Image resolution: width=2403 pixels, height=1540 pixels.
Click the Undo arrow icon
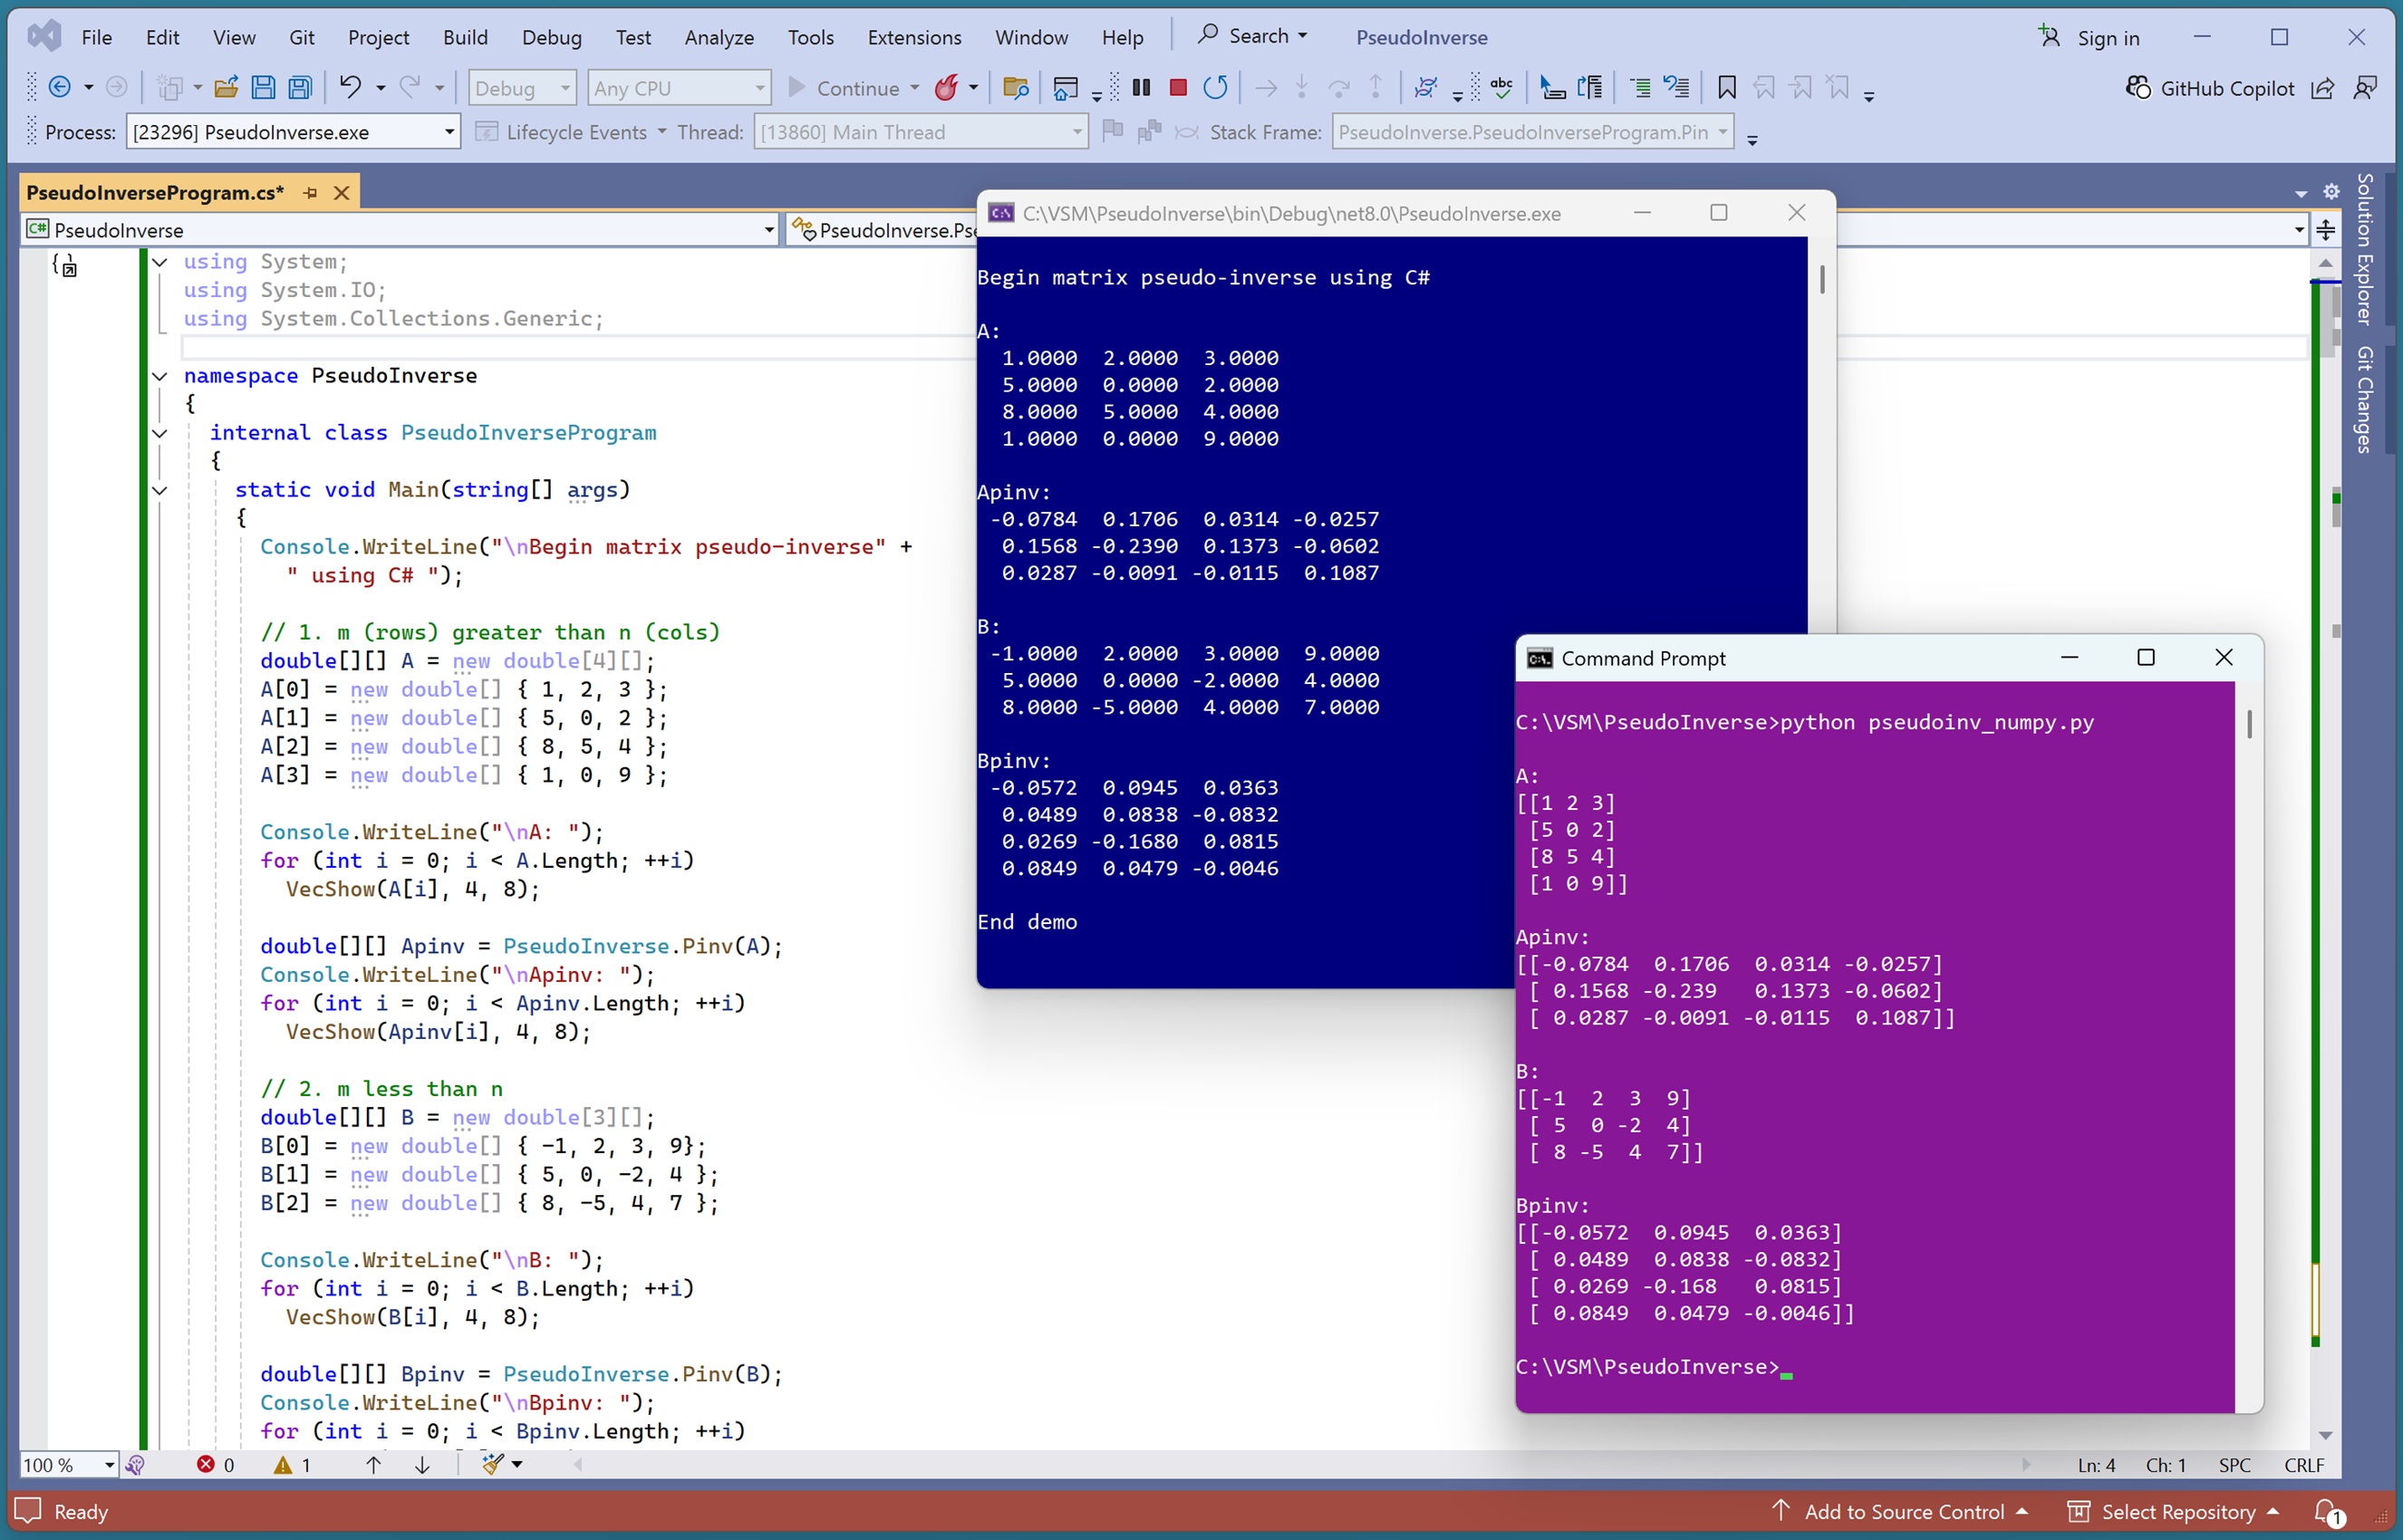coord(350,88)
